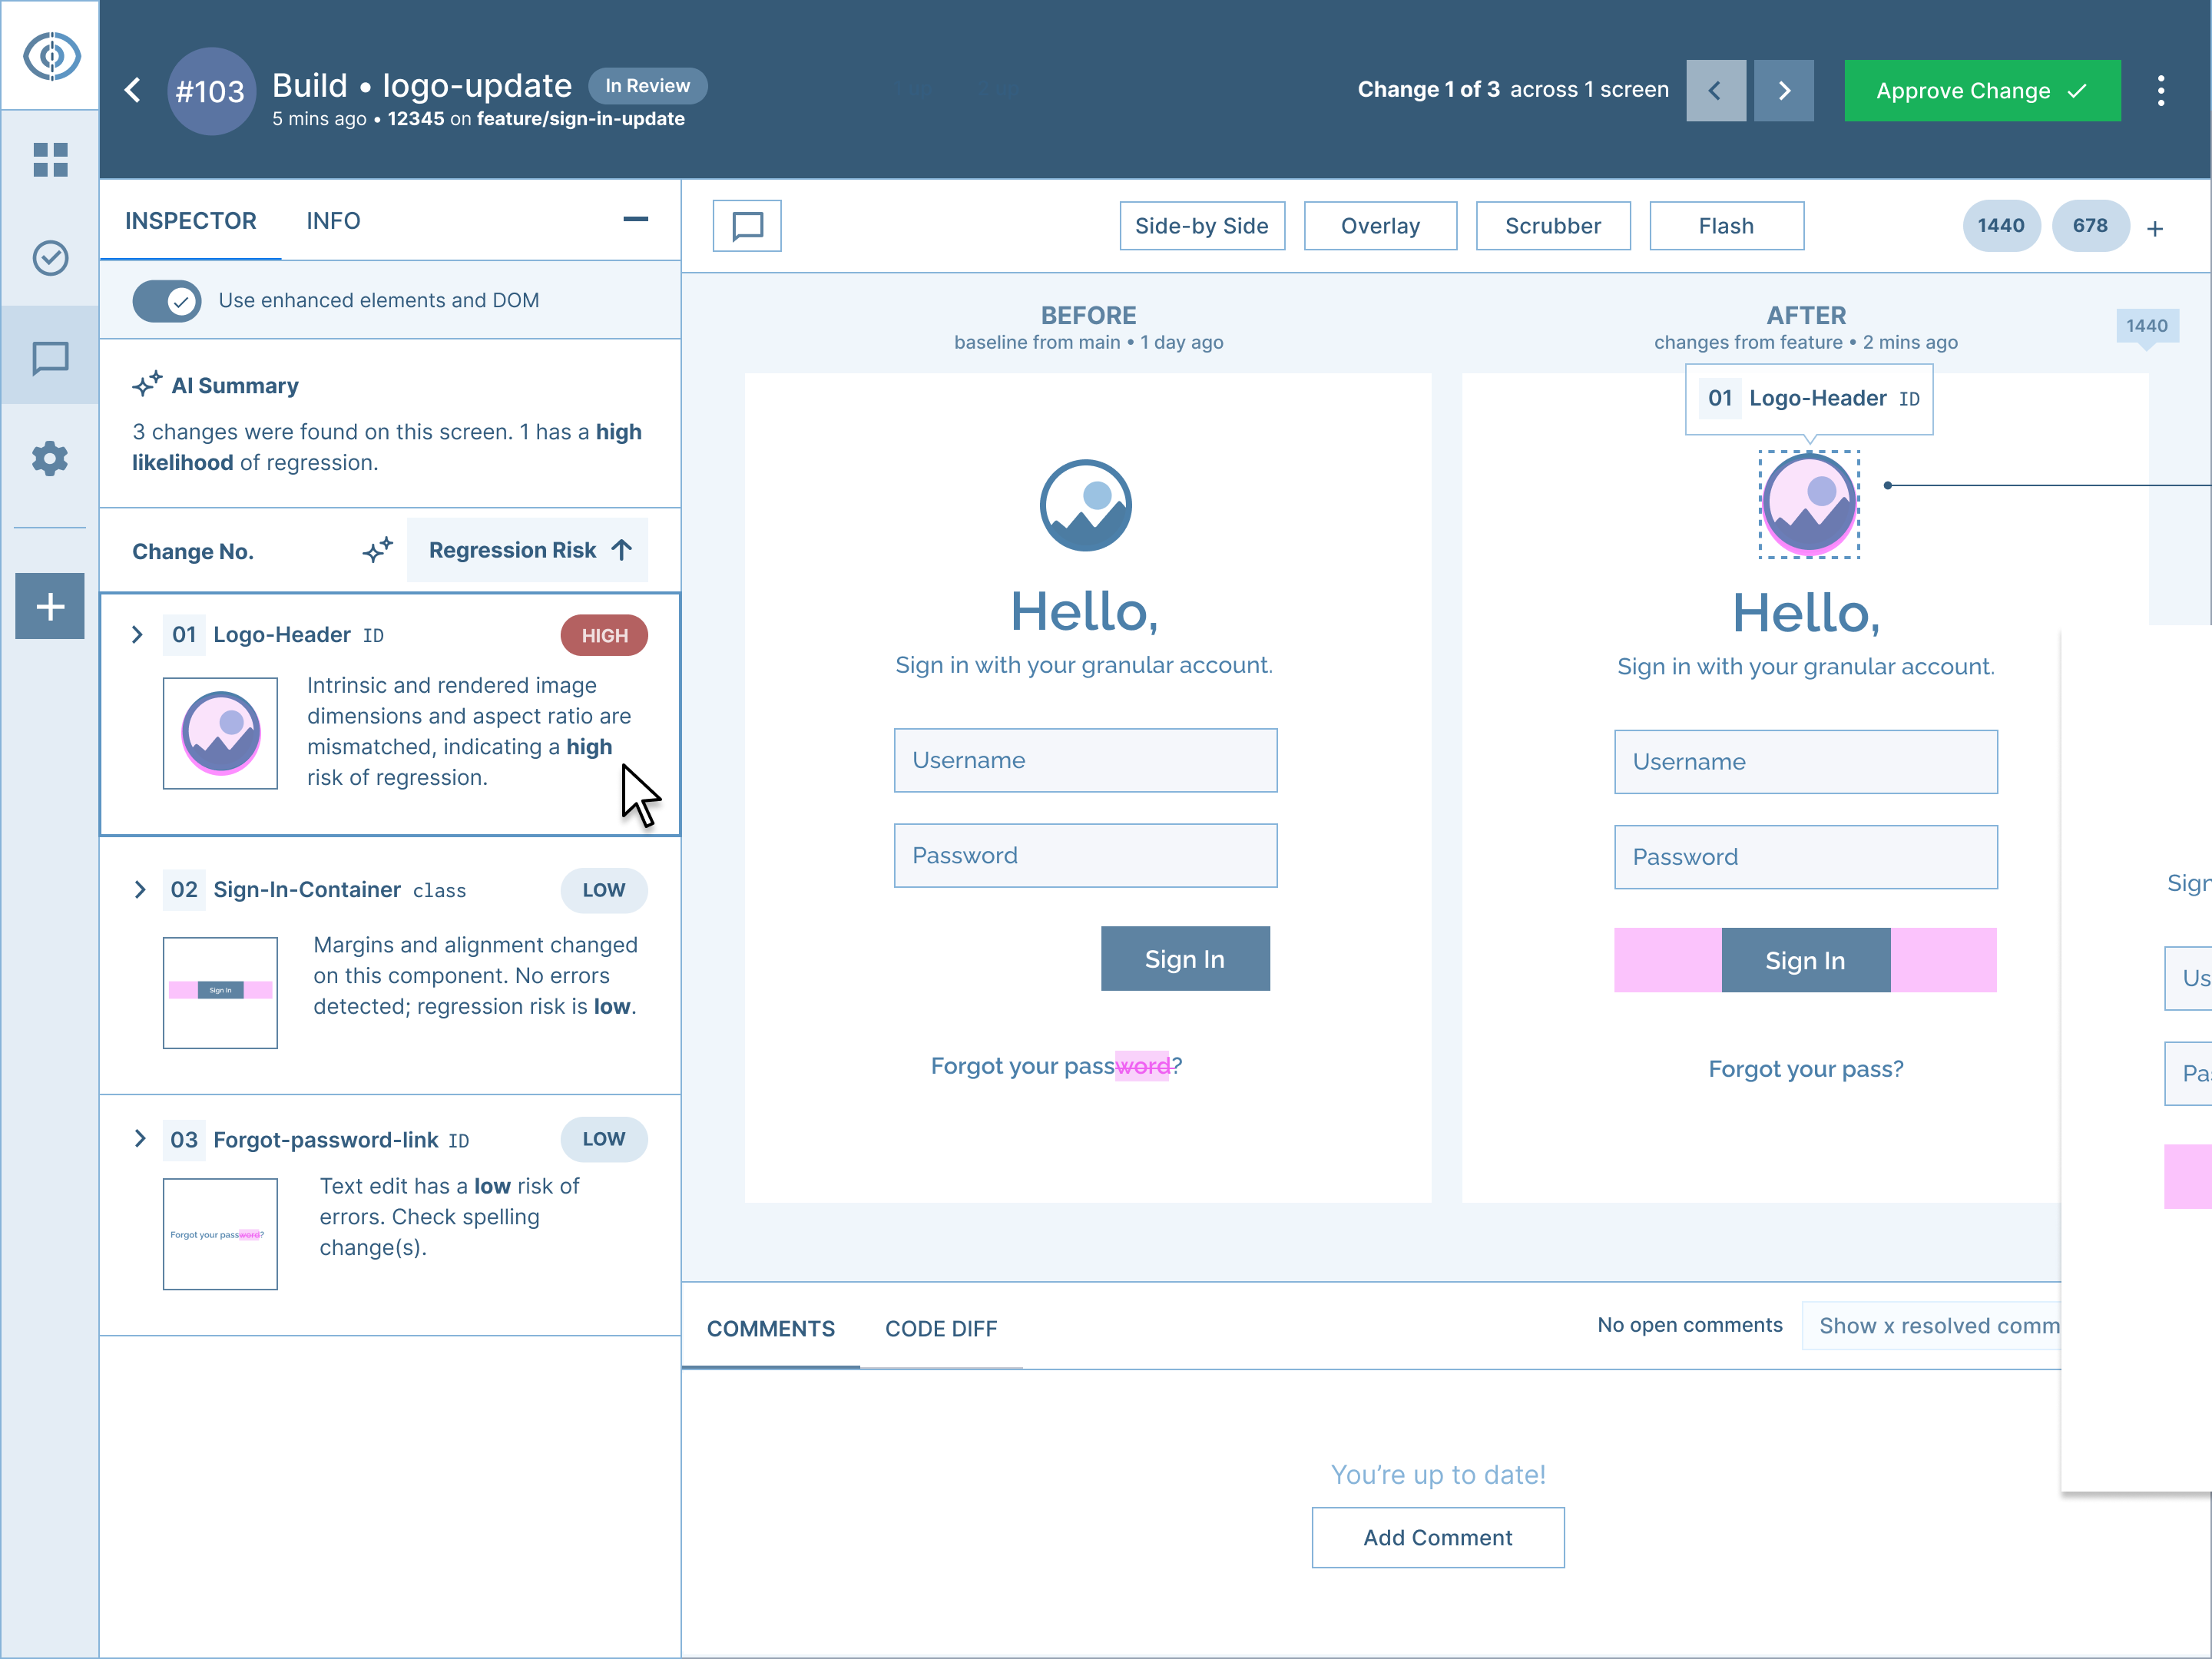The image size is (2212, 1659).
Task: Expand change 02 Sign-In-Container chevron
Action: pyautogui.click(x=140, y=890)
